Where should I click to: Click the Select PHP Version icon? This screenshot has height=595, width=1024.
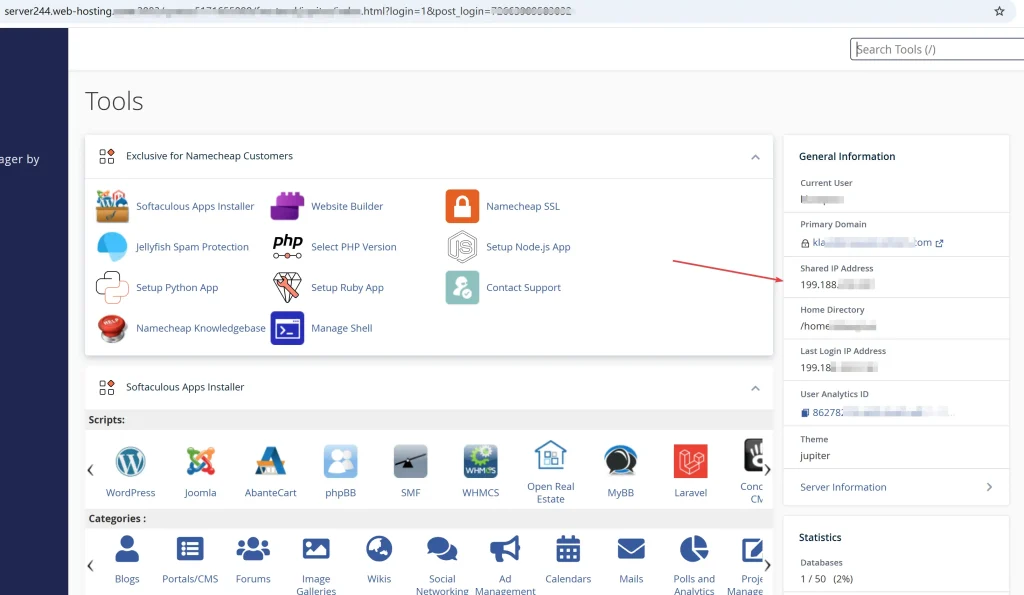click(287, 247)
